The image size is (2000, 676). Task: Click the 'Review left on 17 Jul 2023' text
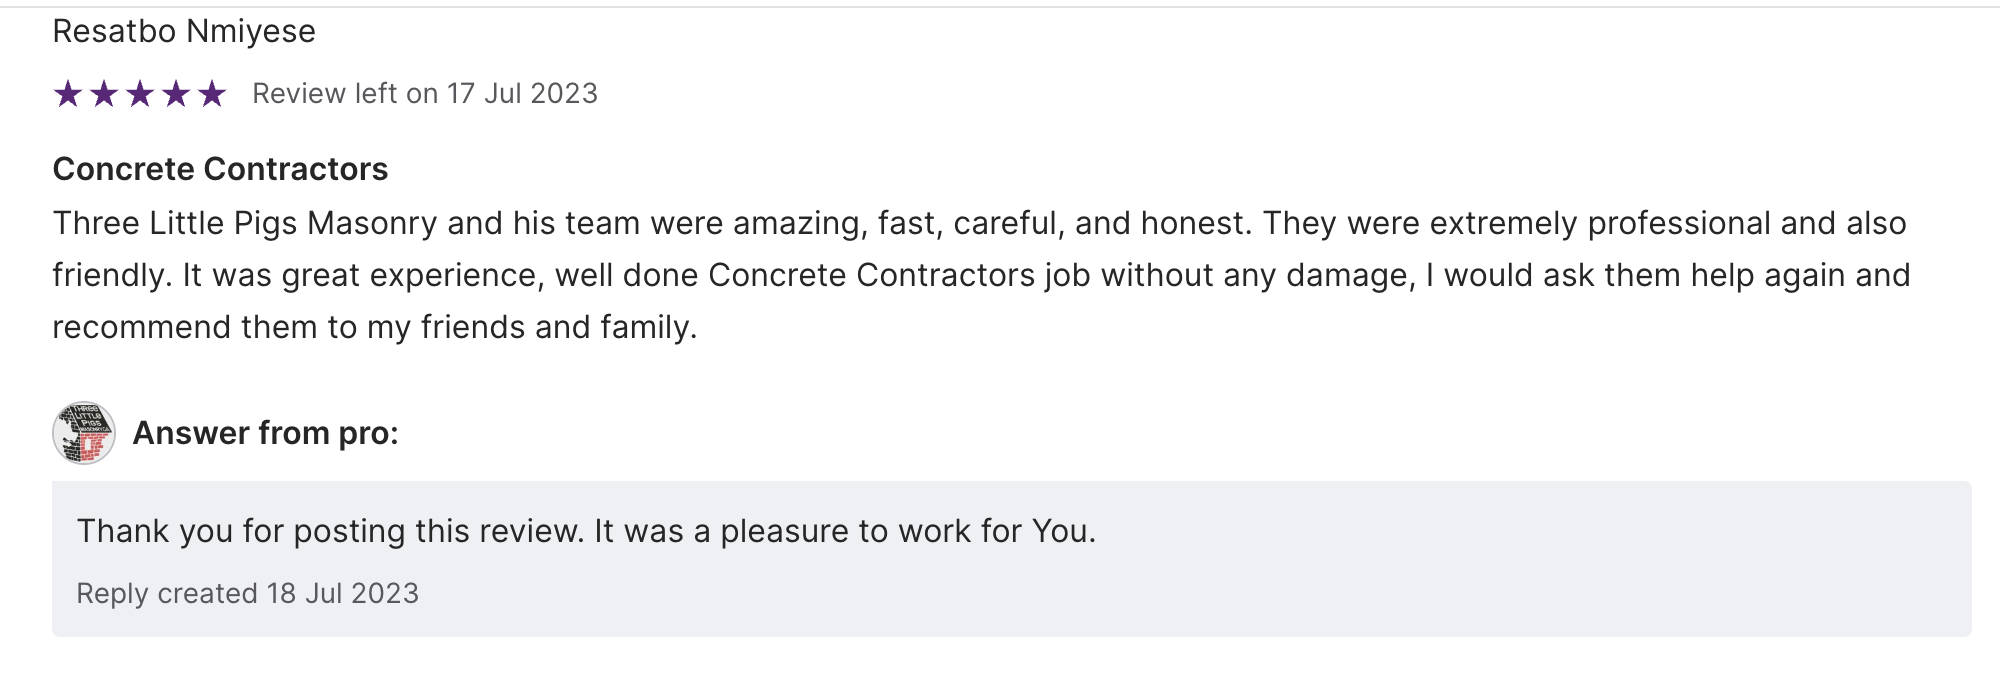click(424, 94)
